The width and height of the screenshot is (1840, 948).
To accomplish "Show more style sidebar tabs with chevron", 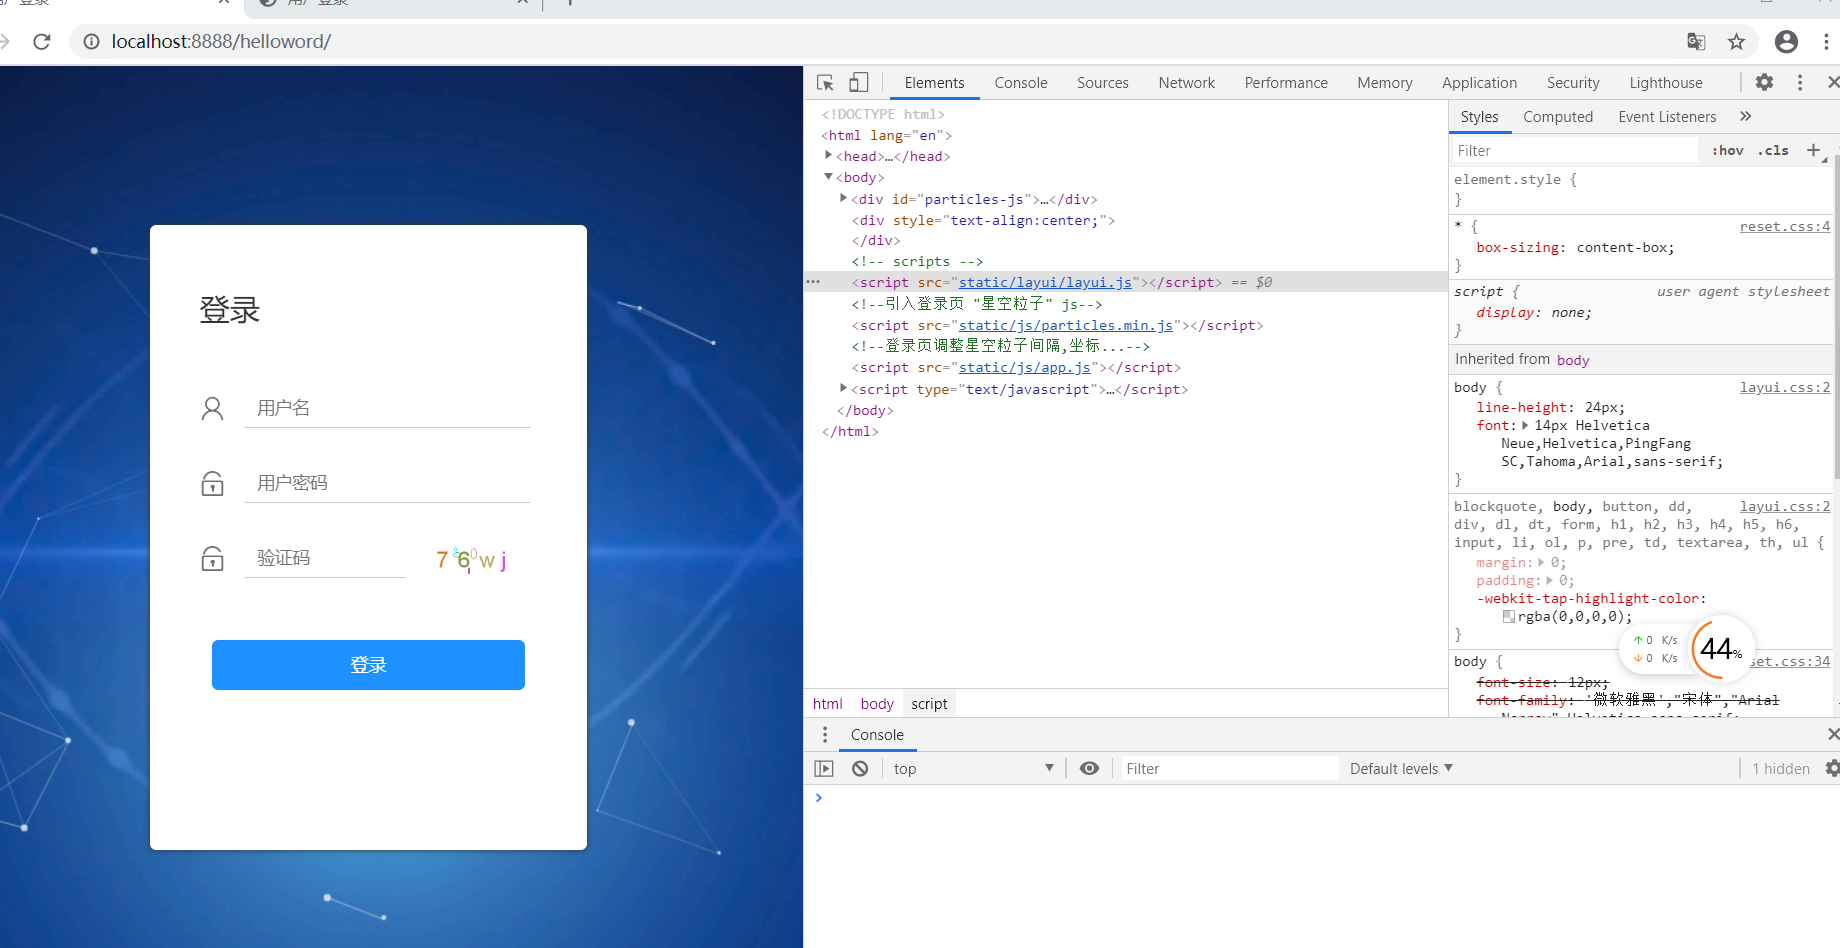I will click(x=1745, y=116).
